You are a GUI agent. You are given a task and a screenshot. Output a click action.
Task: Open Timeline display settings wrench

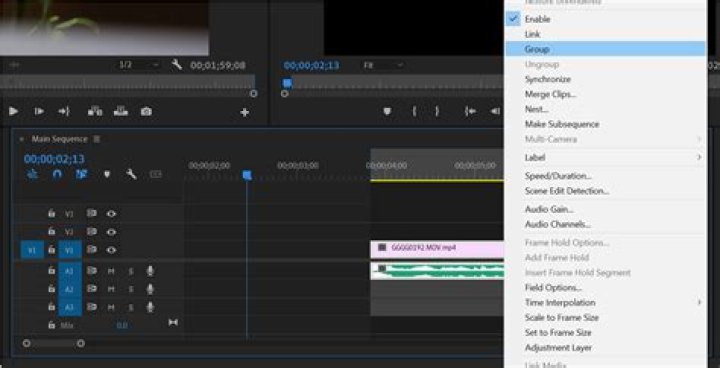[132, 175]
